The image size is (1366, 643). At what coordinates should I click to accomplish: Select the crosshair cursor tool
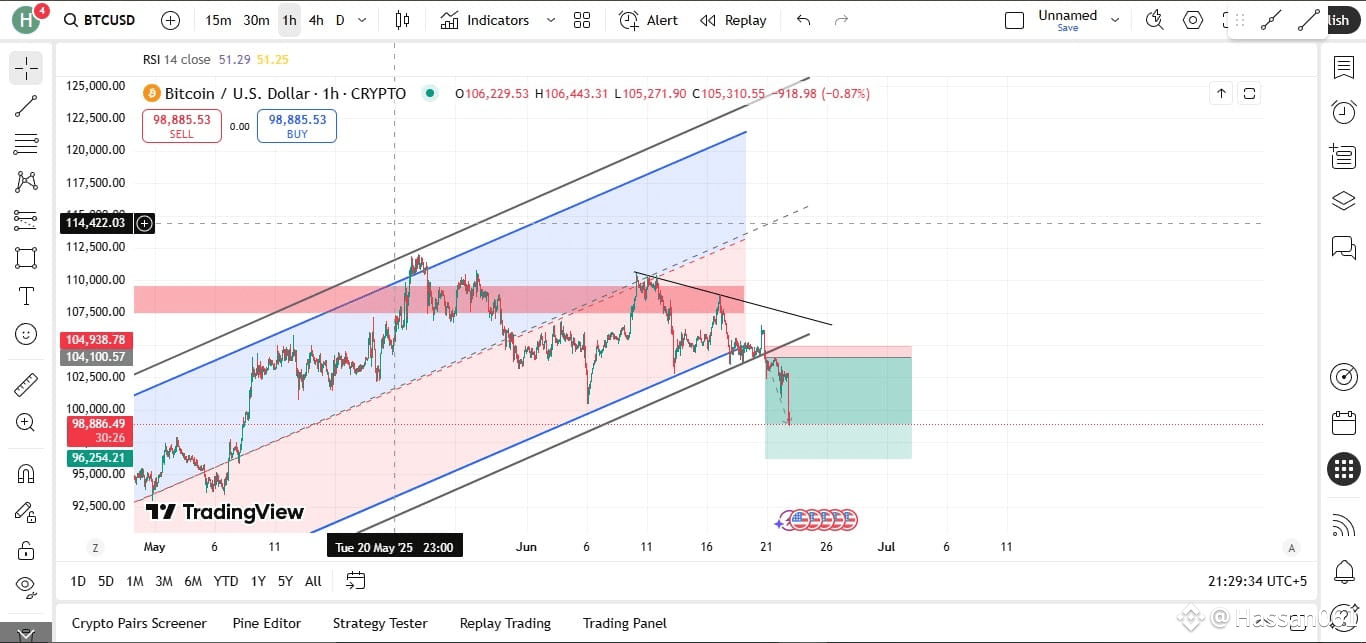pos(26,68)
